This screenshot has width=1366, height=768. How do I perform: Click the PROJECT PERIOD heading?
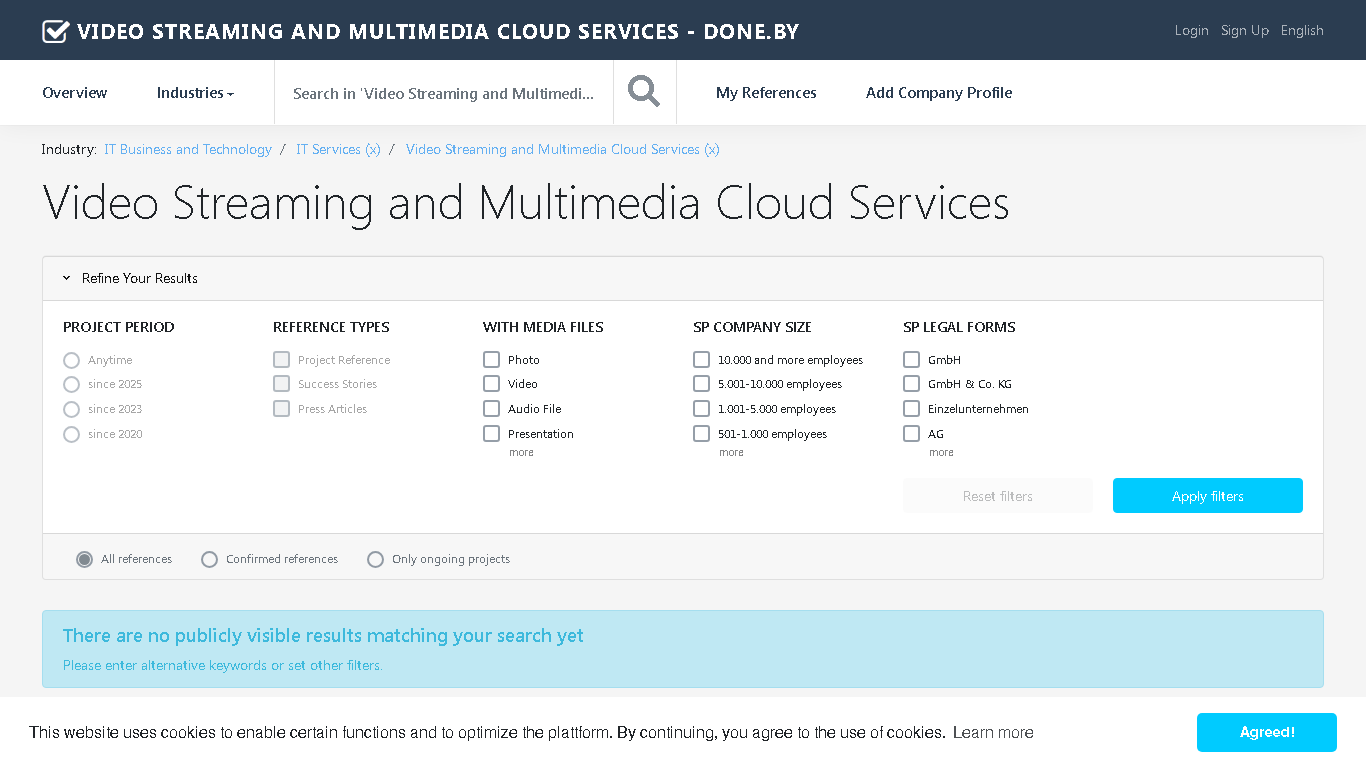click(x=119, y=327)
